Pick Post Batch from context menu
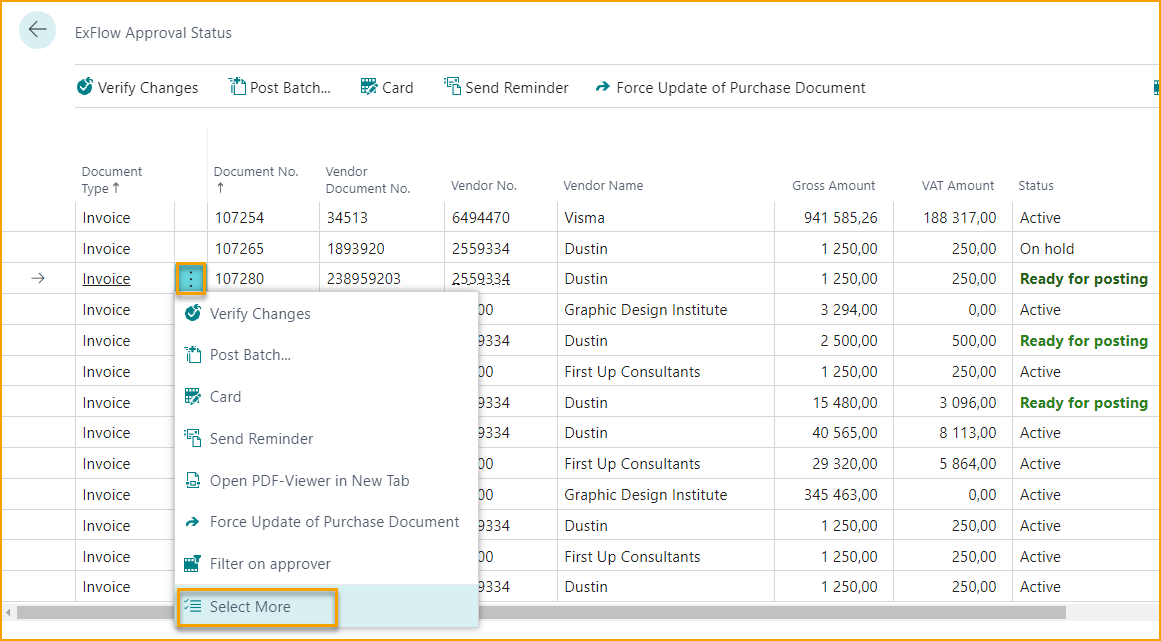The image size is (1161, 641). tap(250, 355)
